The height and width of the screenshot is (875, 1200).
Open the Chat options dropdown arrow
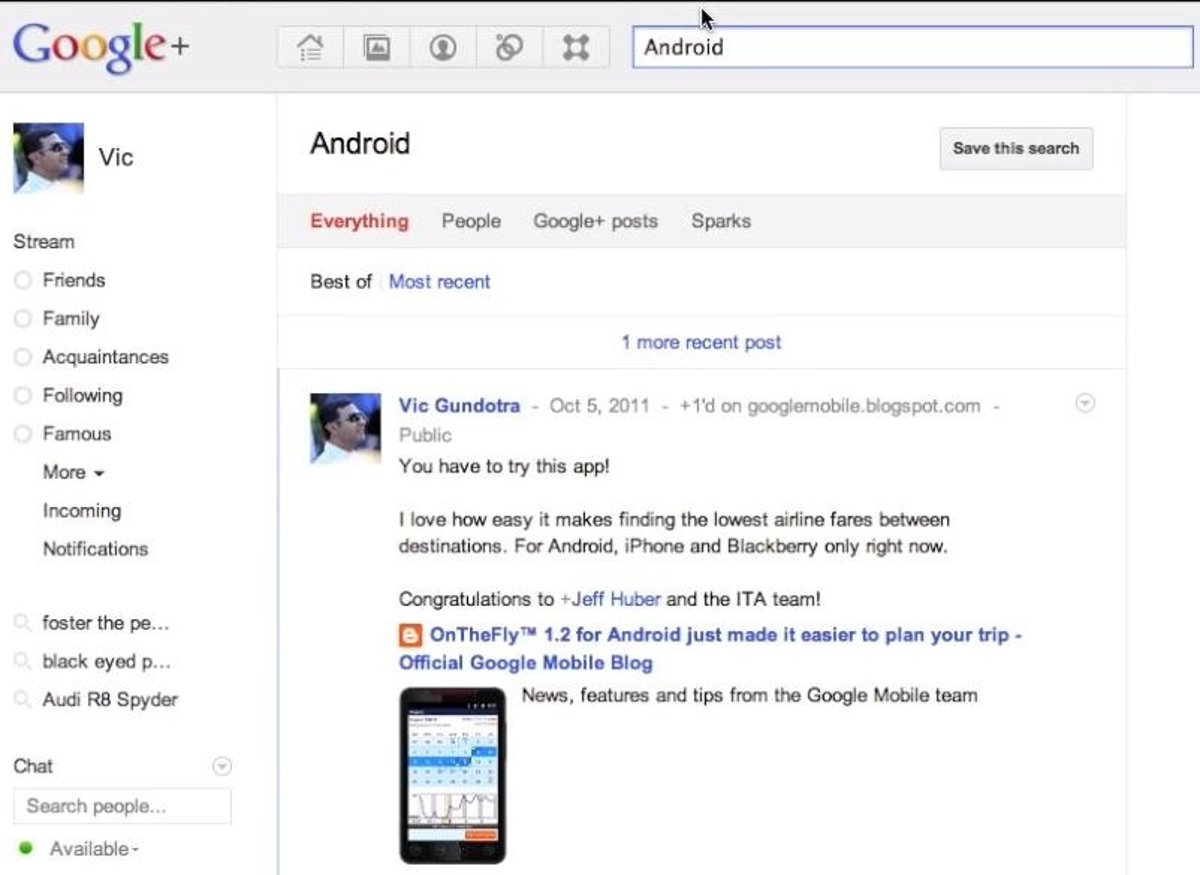222,767
